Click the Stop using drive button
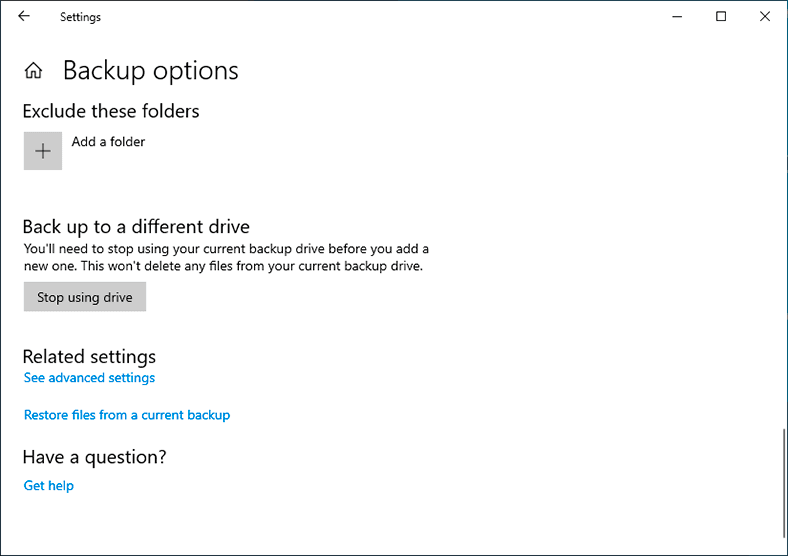This screenshot has height=556, width=788. 85,297
